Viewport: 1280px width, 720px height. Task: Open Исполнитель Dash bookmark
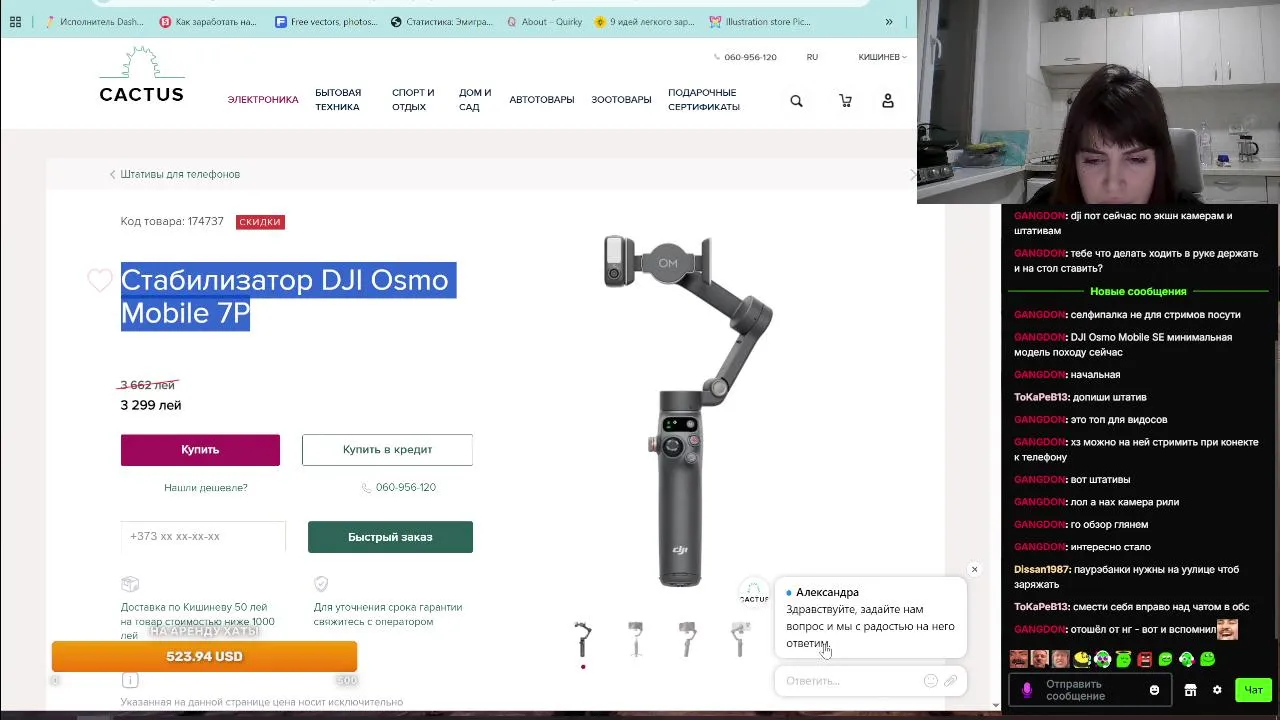tap(94, 21)
